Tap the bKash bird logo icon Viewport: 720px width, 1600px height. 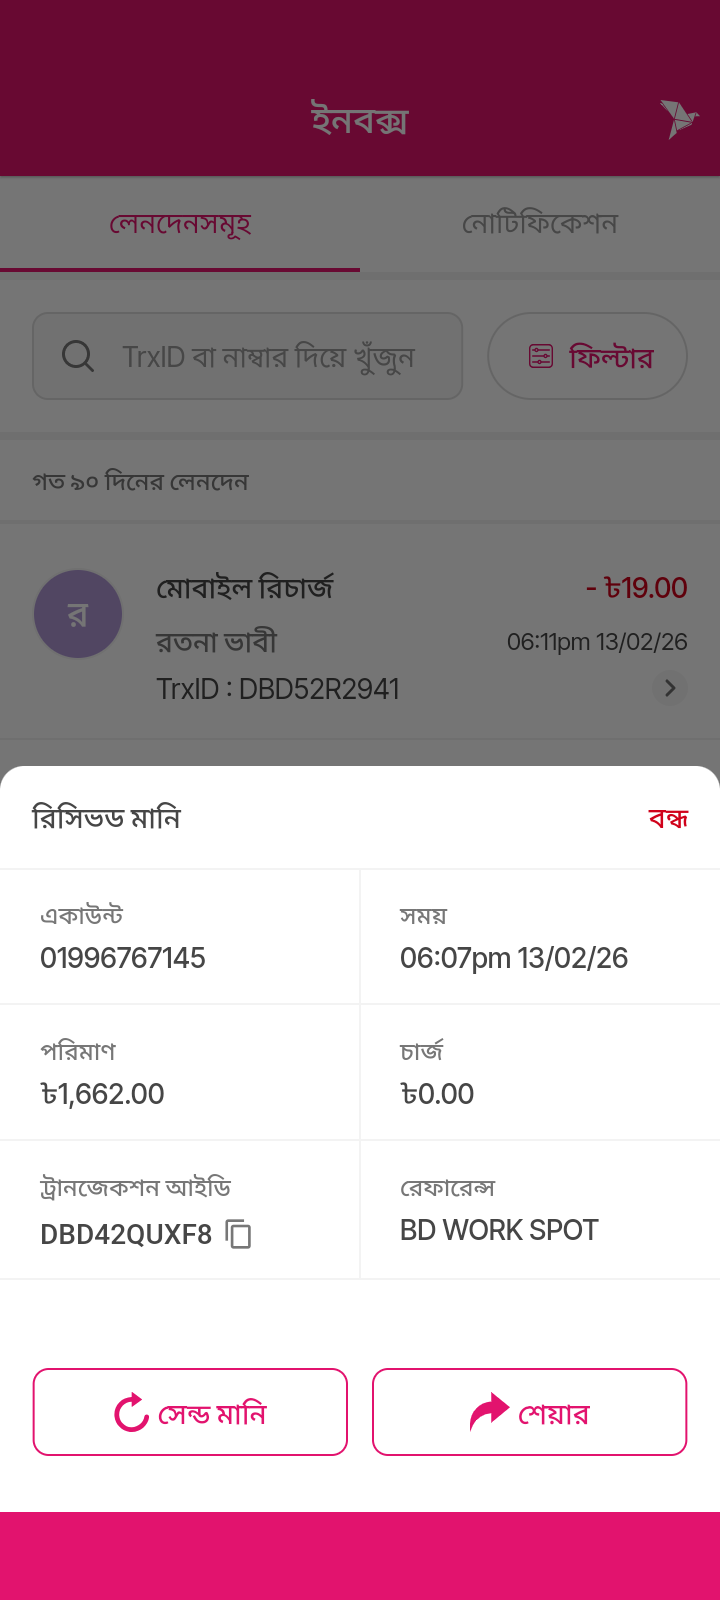(x=678, y=119)
